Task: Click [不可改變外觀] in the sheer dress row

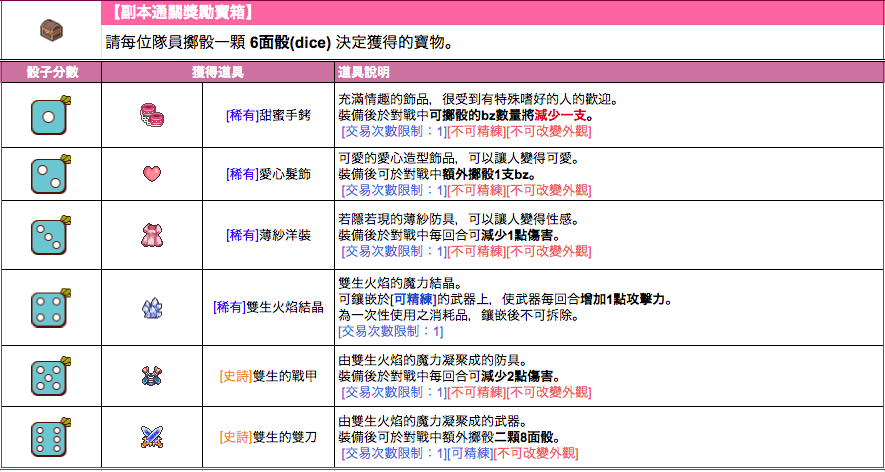Action: coord(549,251)
